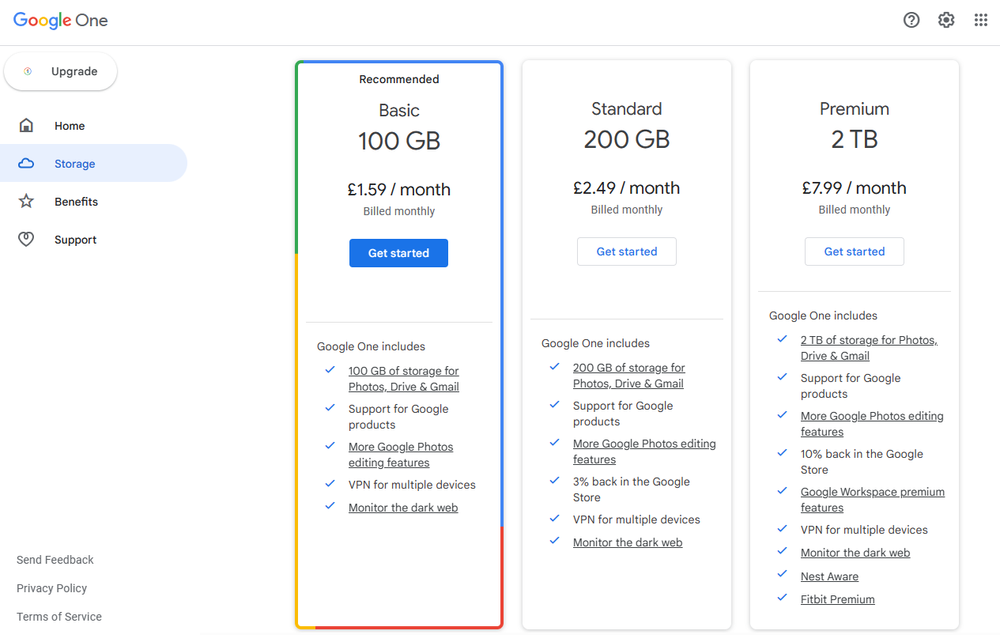This screenshot has height=635, width=1000.
Task: Open the Fitbit Premium link
Action: coord(837,600)
